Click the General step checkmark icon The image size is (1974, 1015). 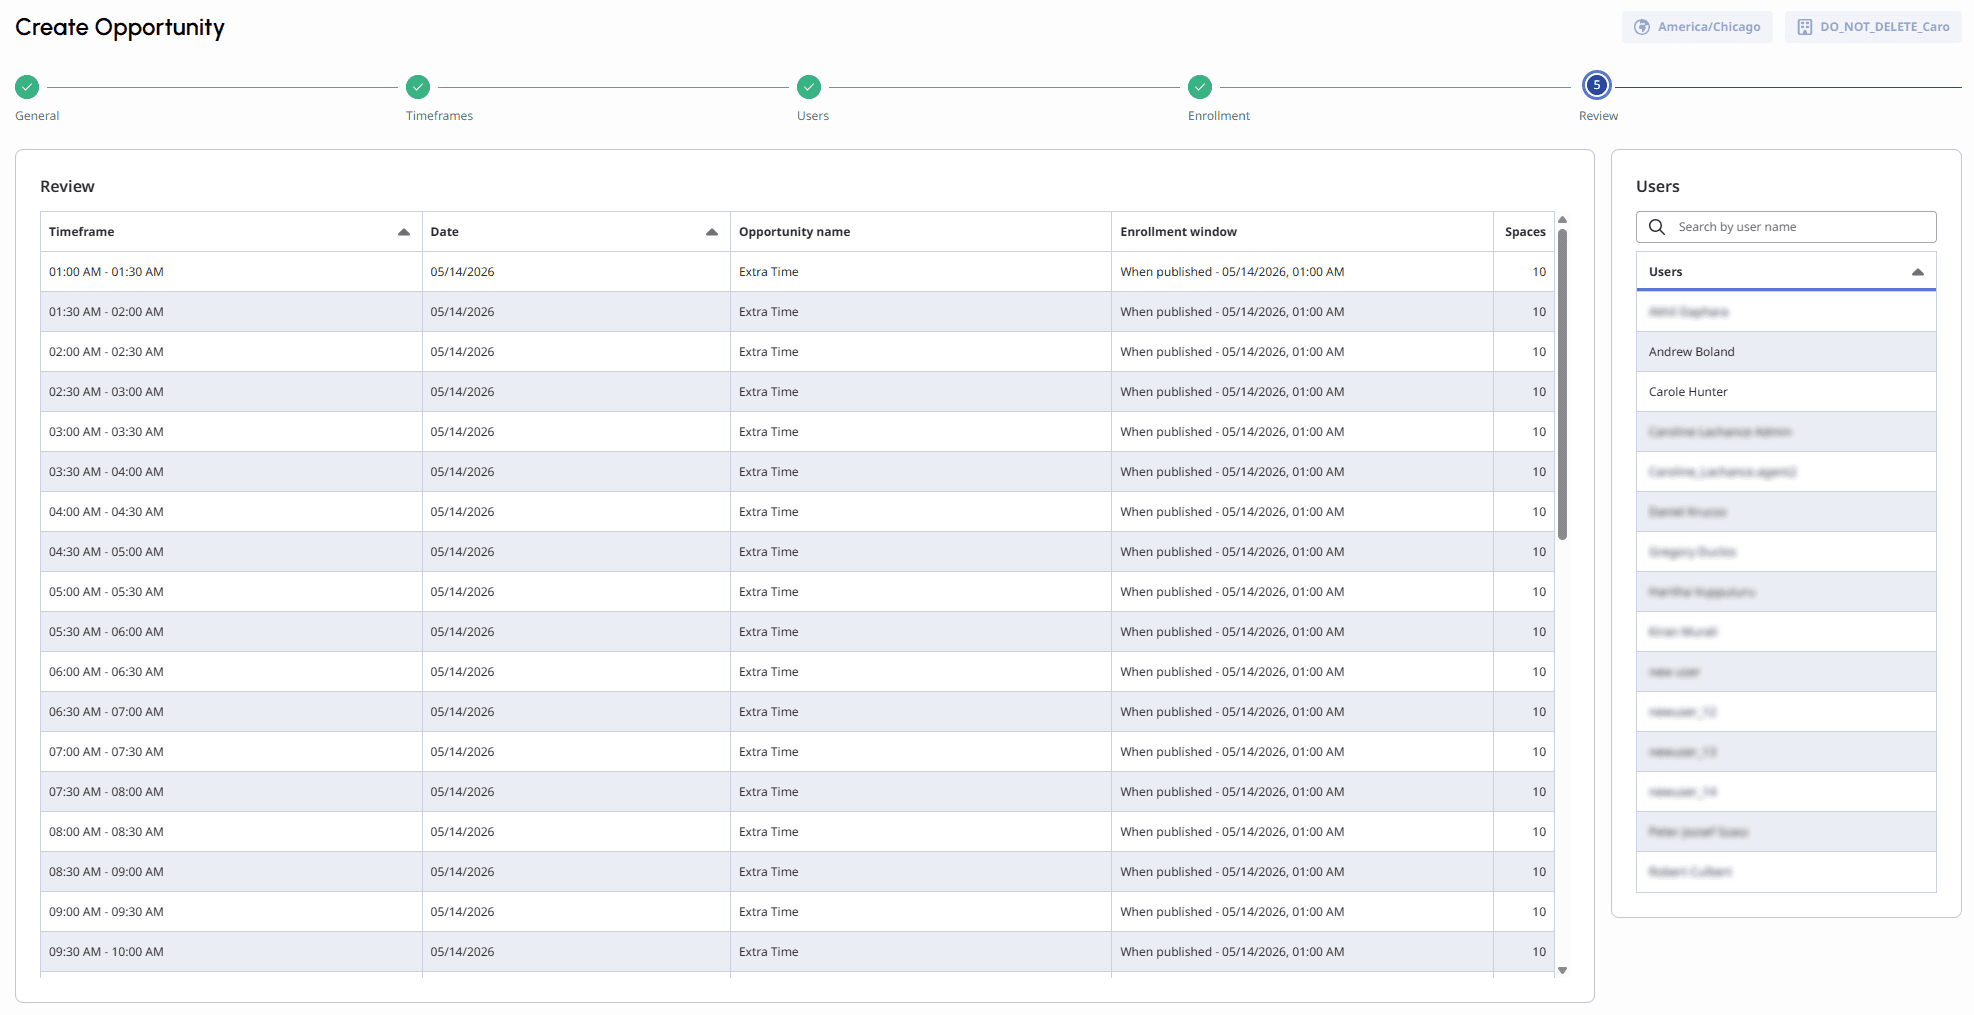27,87
